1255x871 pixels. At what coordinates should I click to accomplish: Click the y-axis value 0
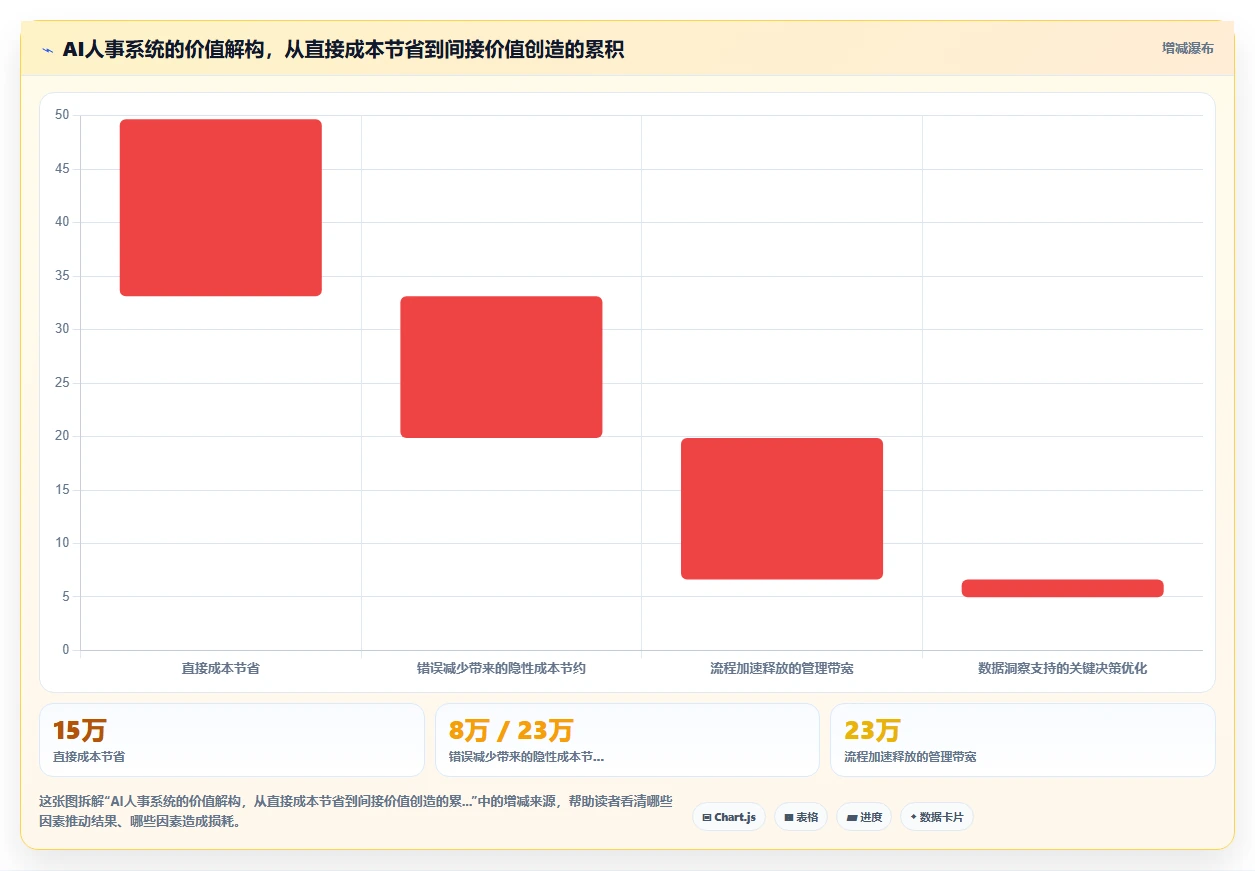[66, 650]
